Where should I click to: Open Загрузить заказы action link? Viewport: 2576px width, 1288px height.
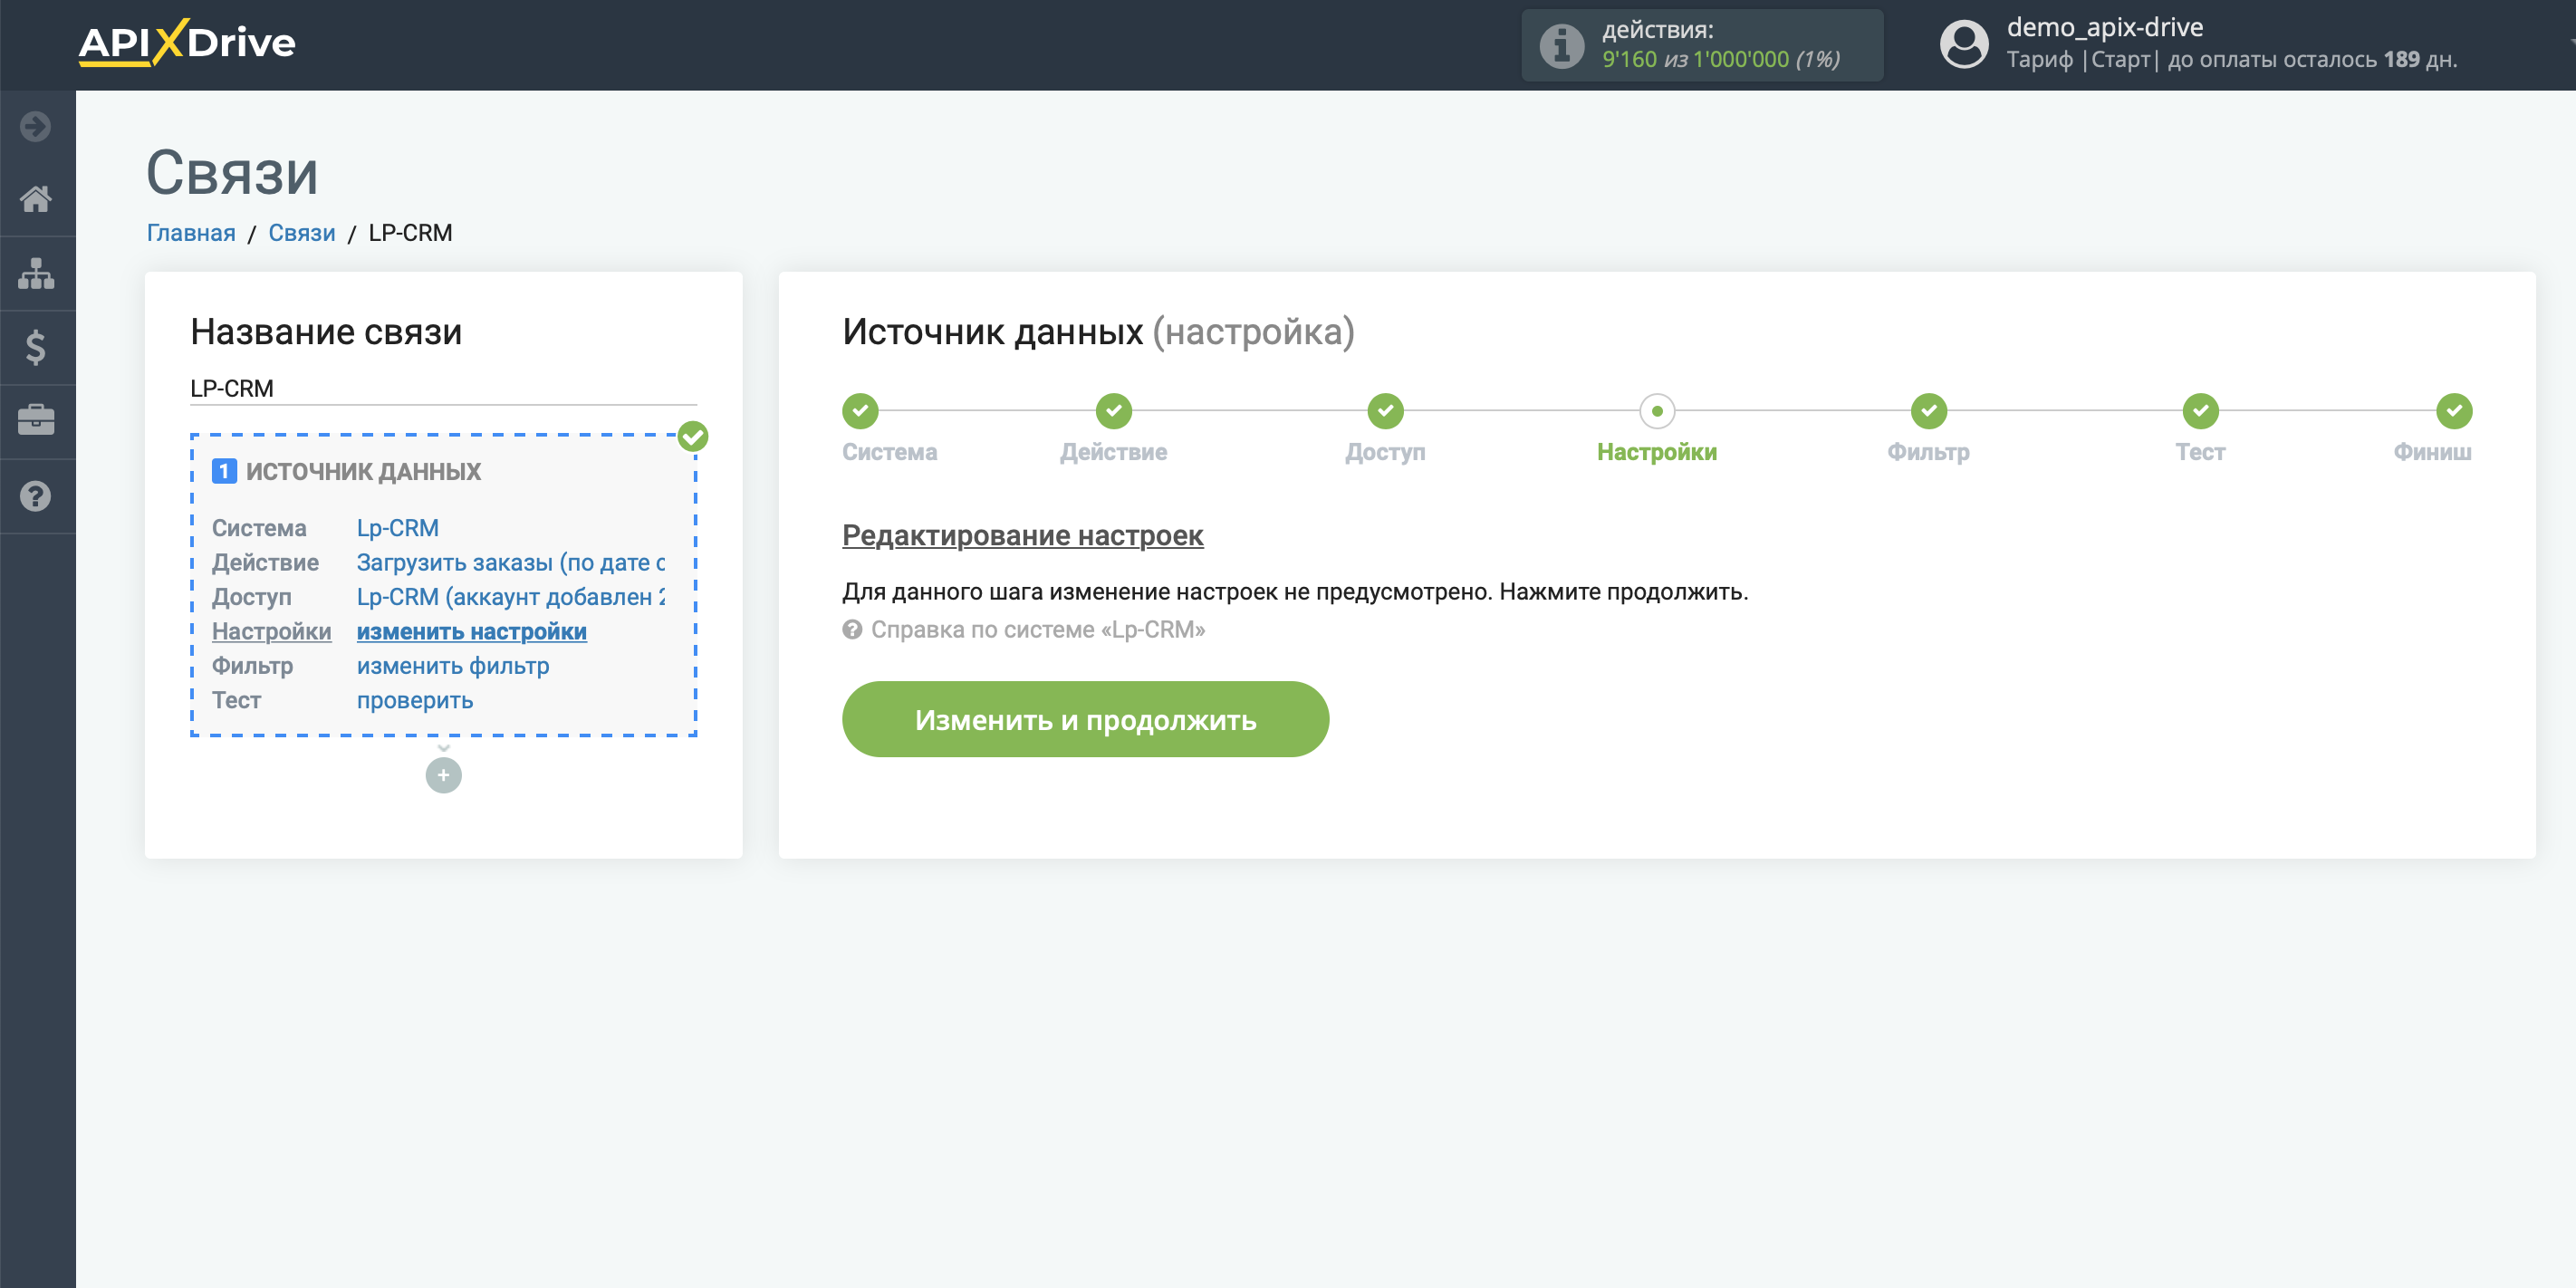[510, 562]
